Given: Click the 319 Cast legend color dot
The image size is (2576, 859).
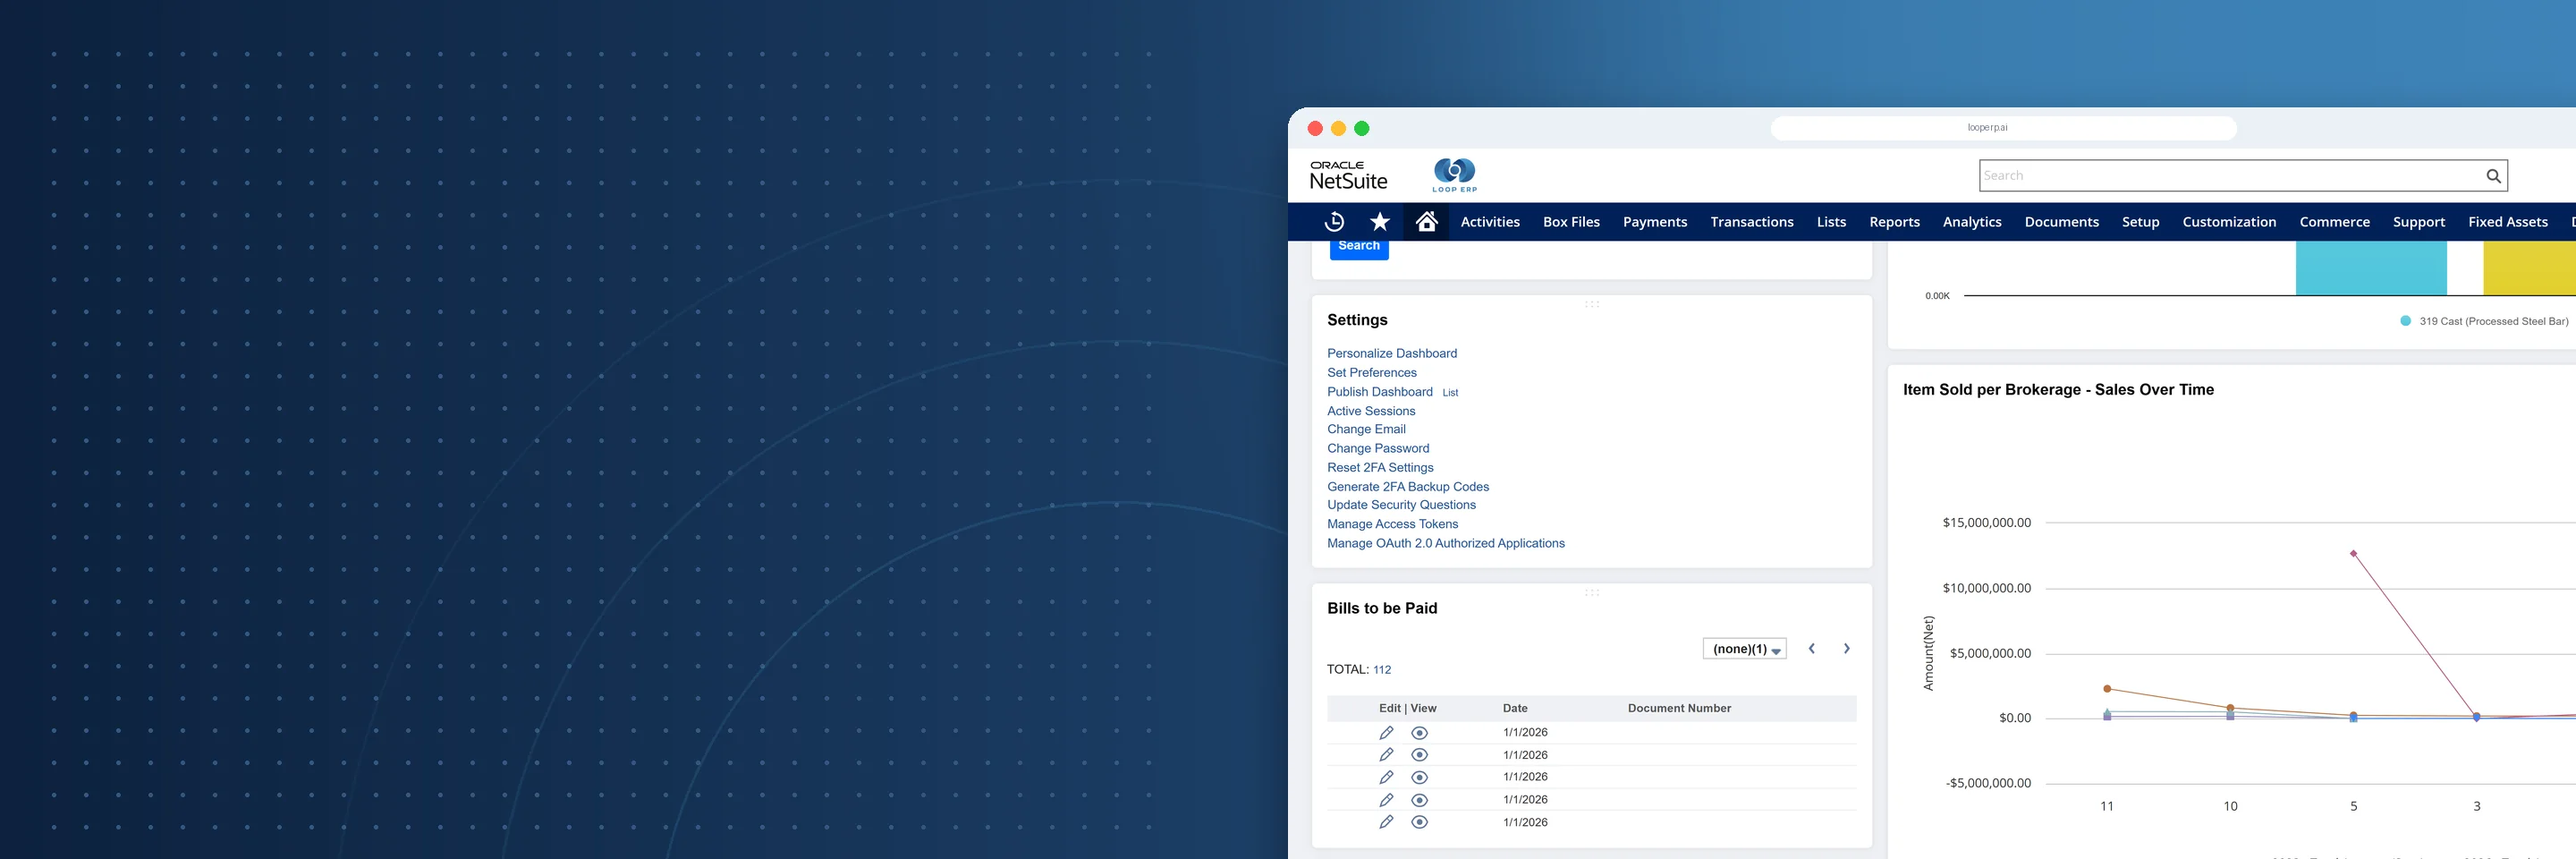Looking at the screenshot, I should click(x=2406, y=321).
